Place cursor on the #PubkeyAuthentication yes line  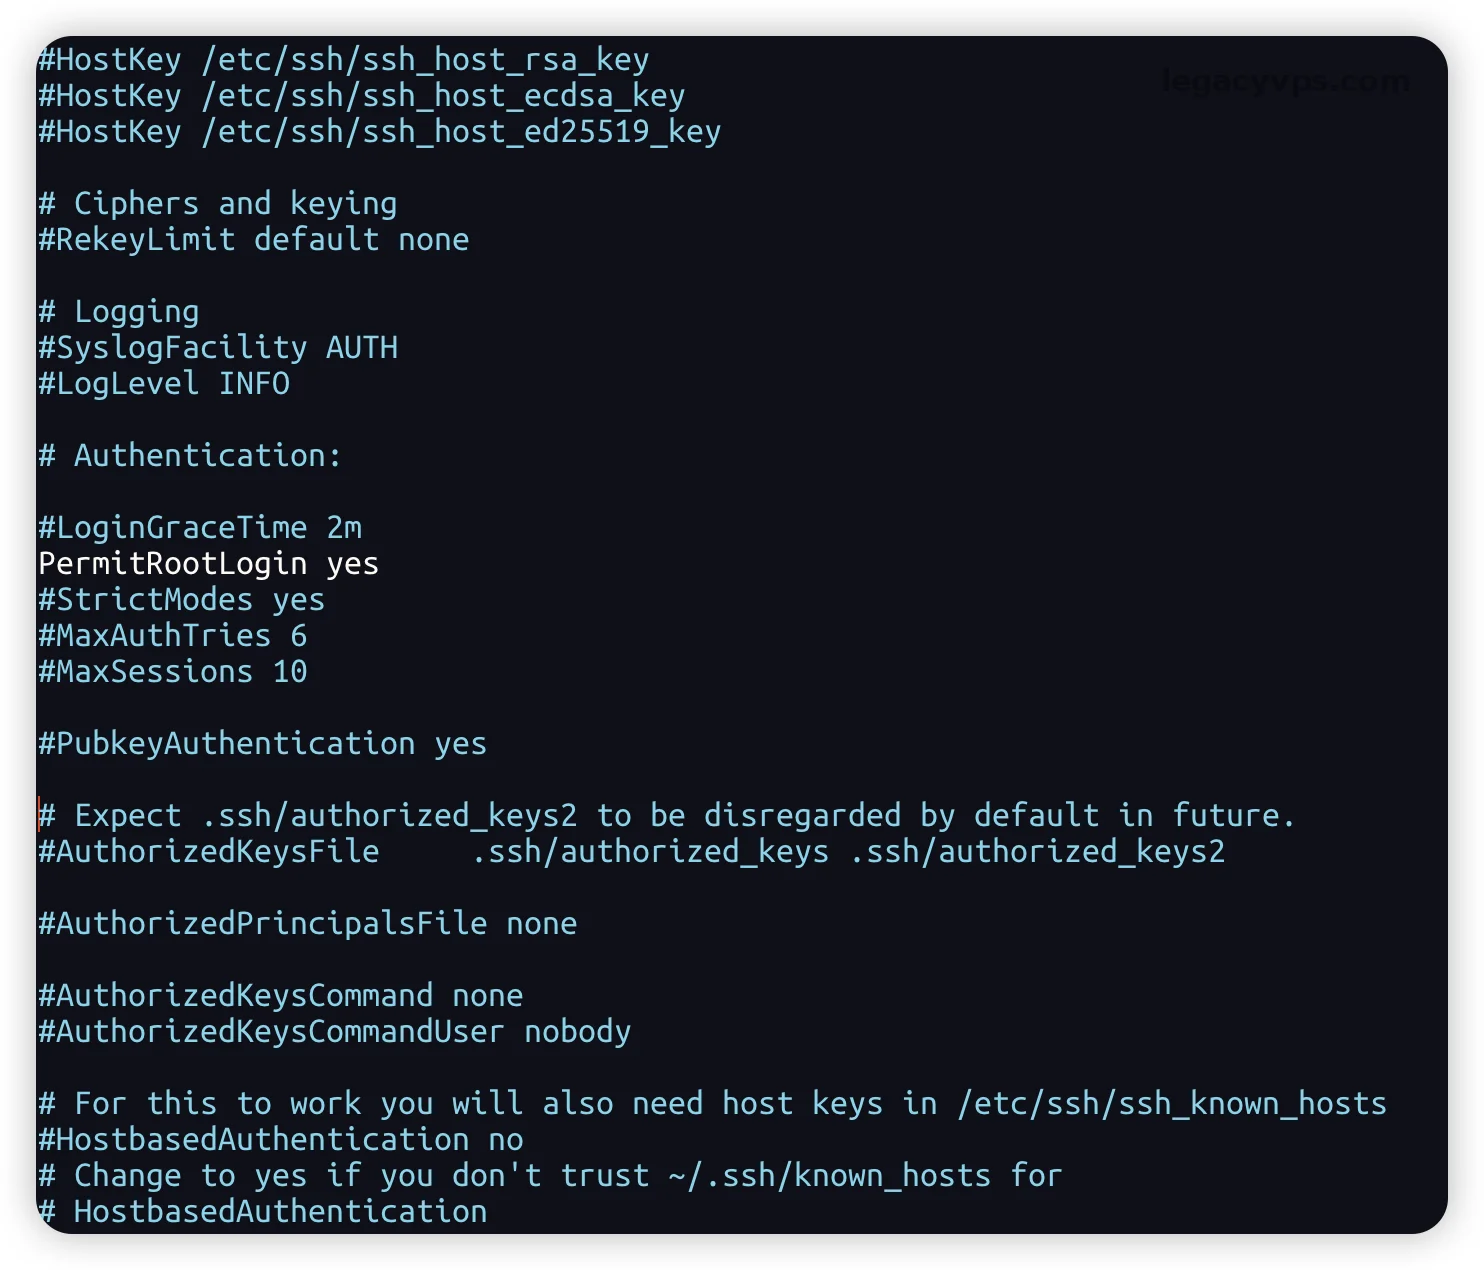point(262,744)
